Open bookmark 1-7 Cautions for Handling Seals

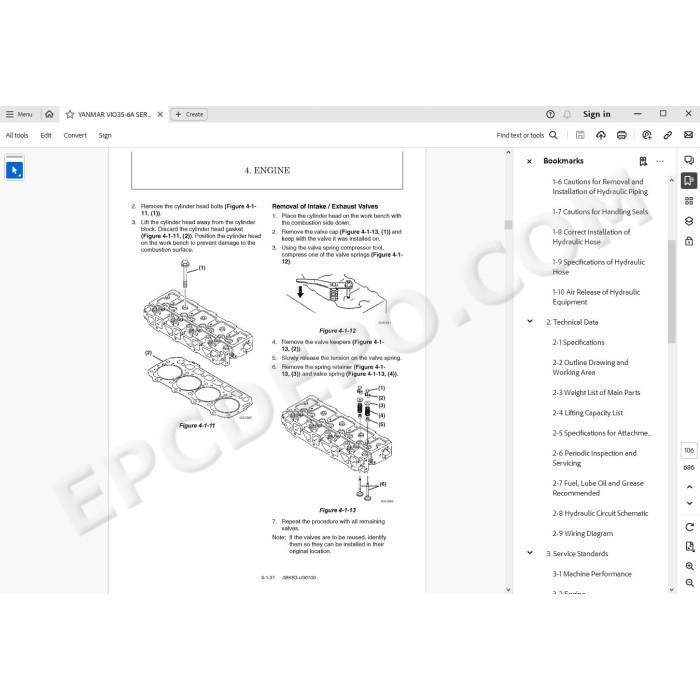(x=600, y=212)
